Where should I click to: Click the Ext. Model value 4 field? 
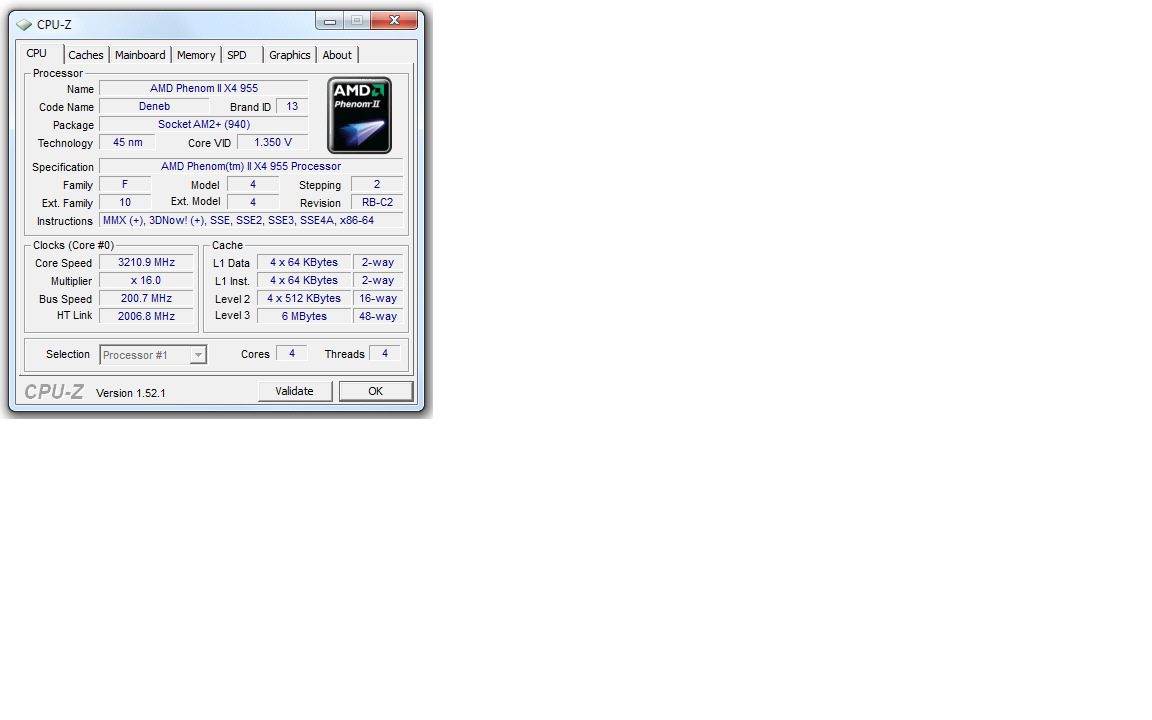point(253,202)
